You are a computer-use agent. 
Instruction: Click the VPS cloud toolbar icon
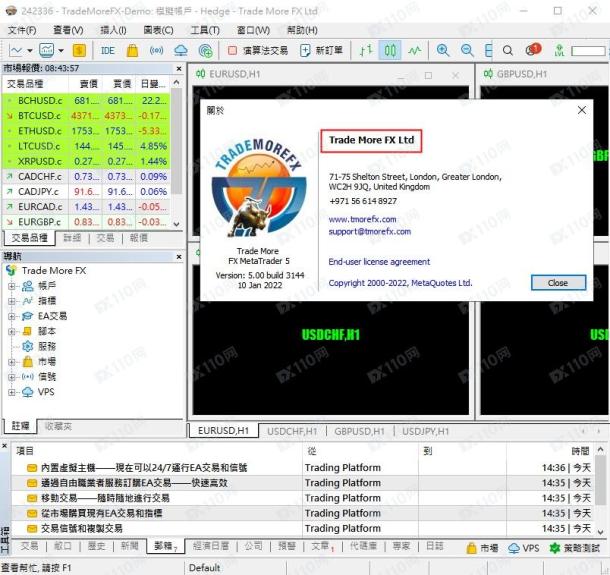click(181, 51)
